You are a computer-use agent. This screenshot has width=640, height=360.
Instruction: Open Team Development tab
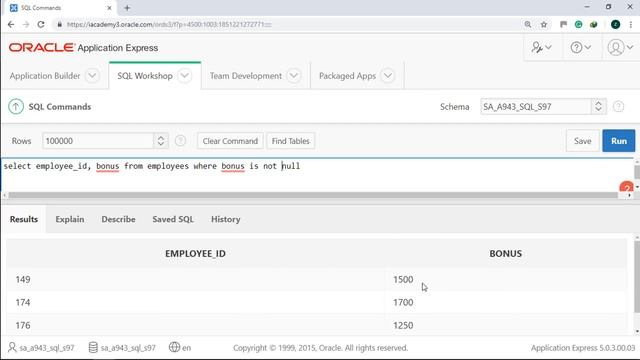246,76
